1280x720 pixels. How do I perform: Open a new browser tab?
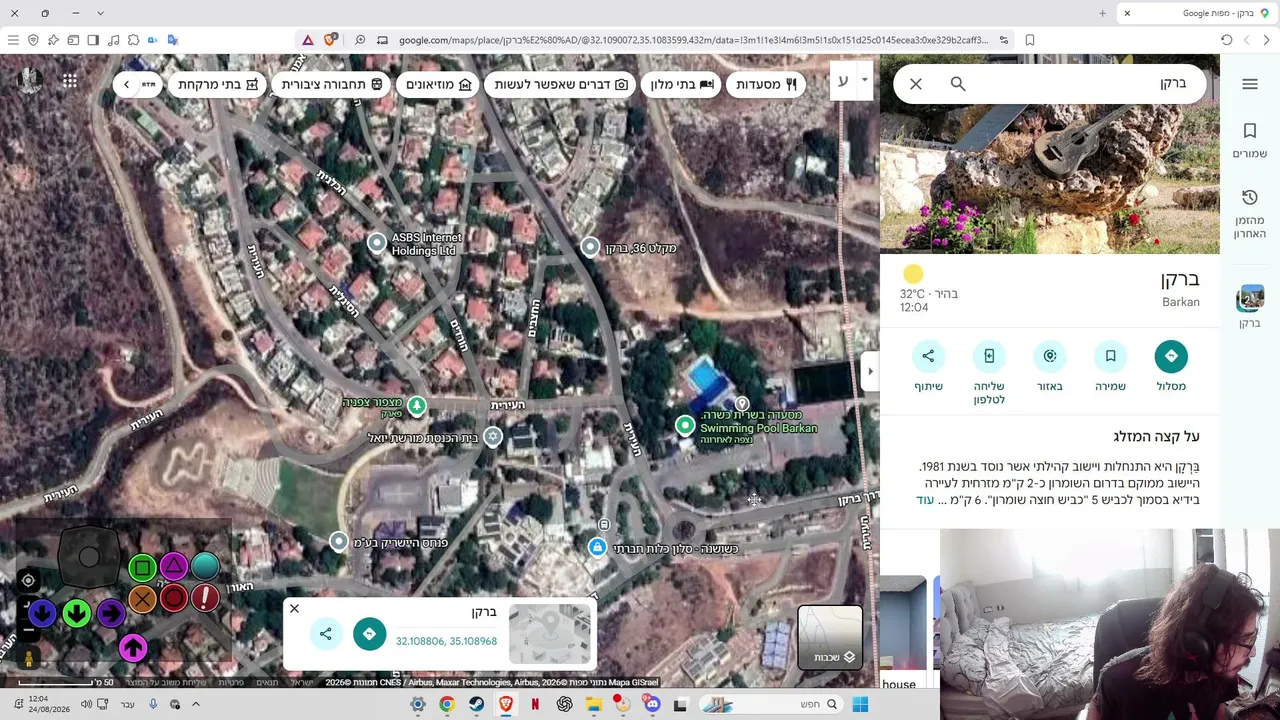(1102, 13)
